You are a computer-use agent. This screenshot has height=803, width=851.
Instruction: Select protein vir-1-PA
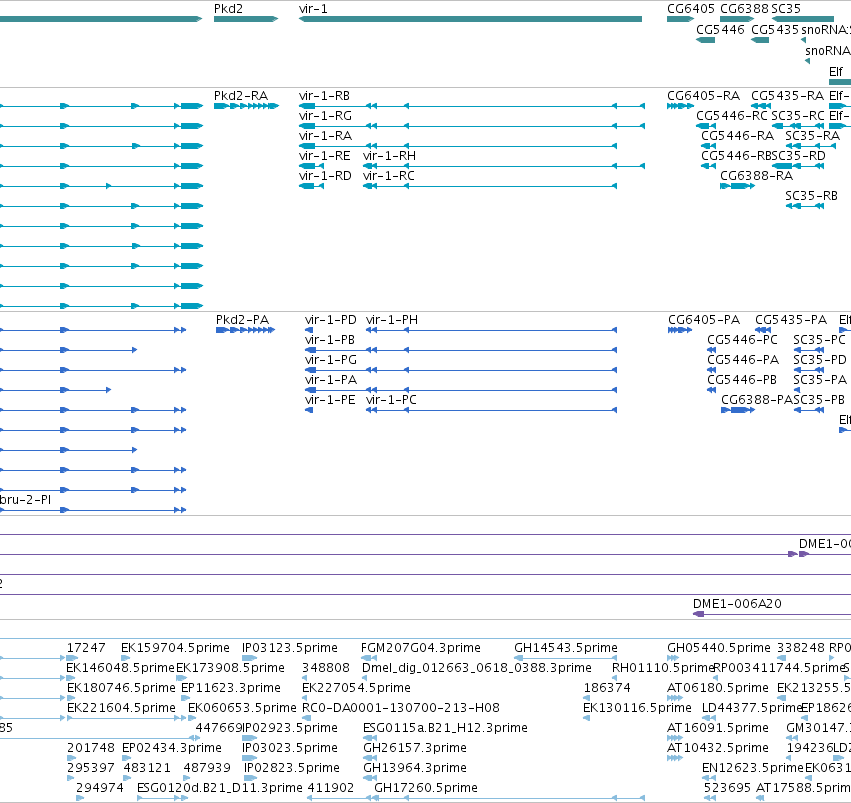[331, 380]
